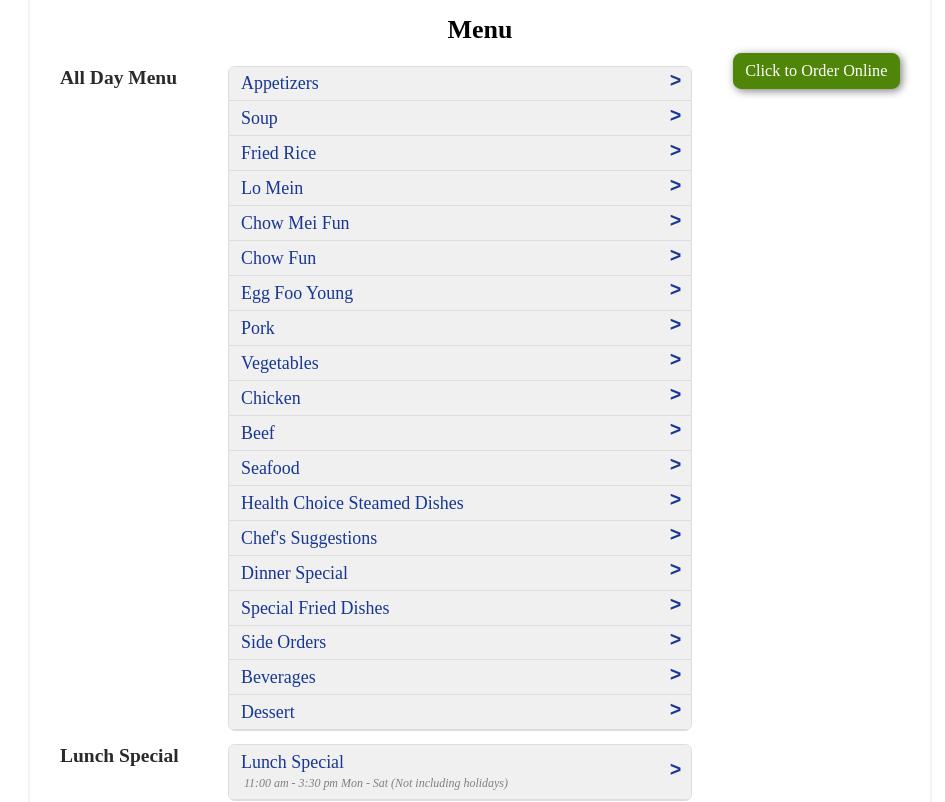Open Special Fried Dishes section
This screenshot has width=945, height=802.
pyautogui.click(x=315, y=608)
